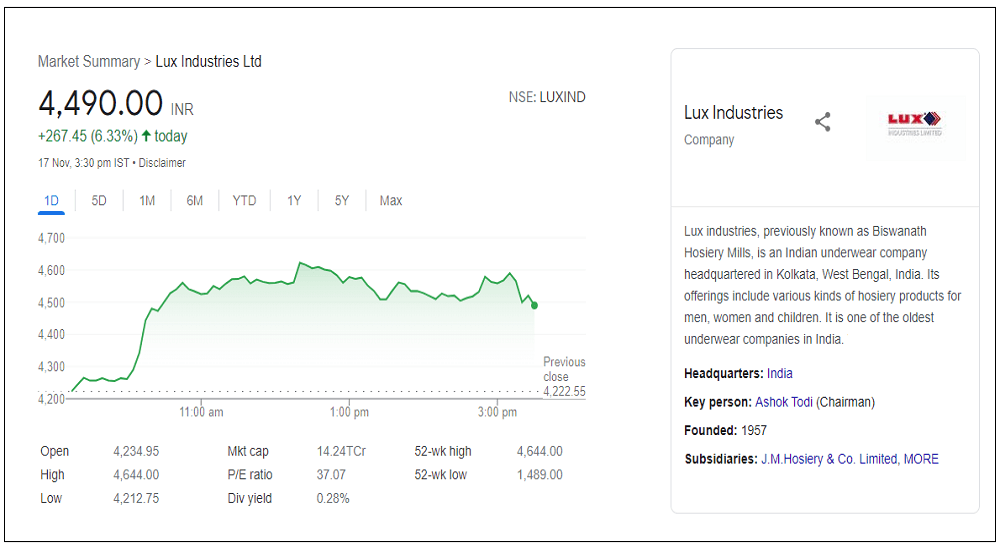Click the share icon beside Lux Industries
Viewport: 1000px width, 550px height.
click(x=823, y=122)
